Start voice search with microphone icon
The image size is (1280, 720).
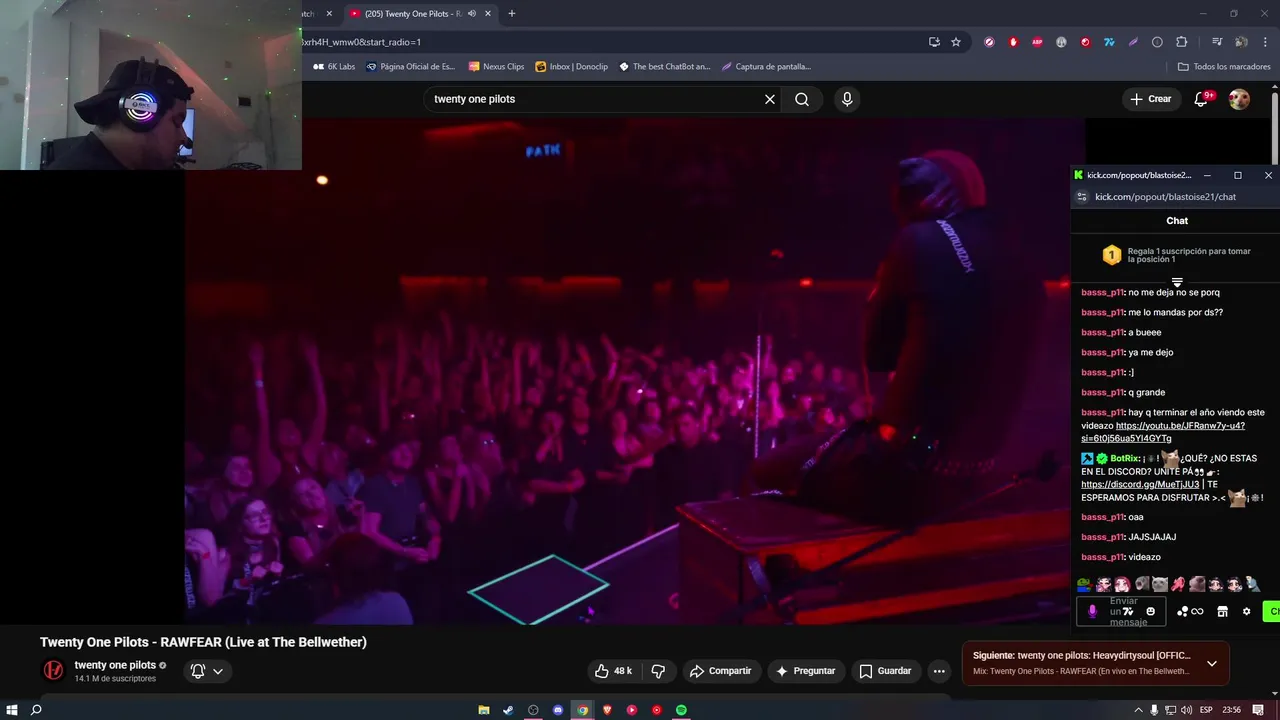pyautogui.click(x=847, y=99)
